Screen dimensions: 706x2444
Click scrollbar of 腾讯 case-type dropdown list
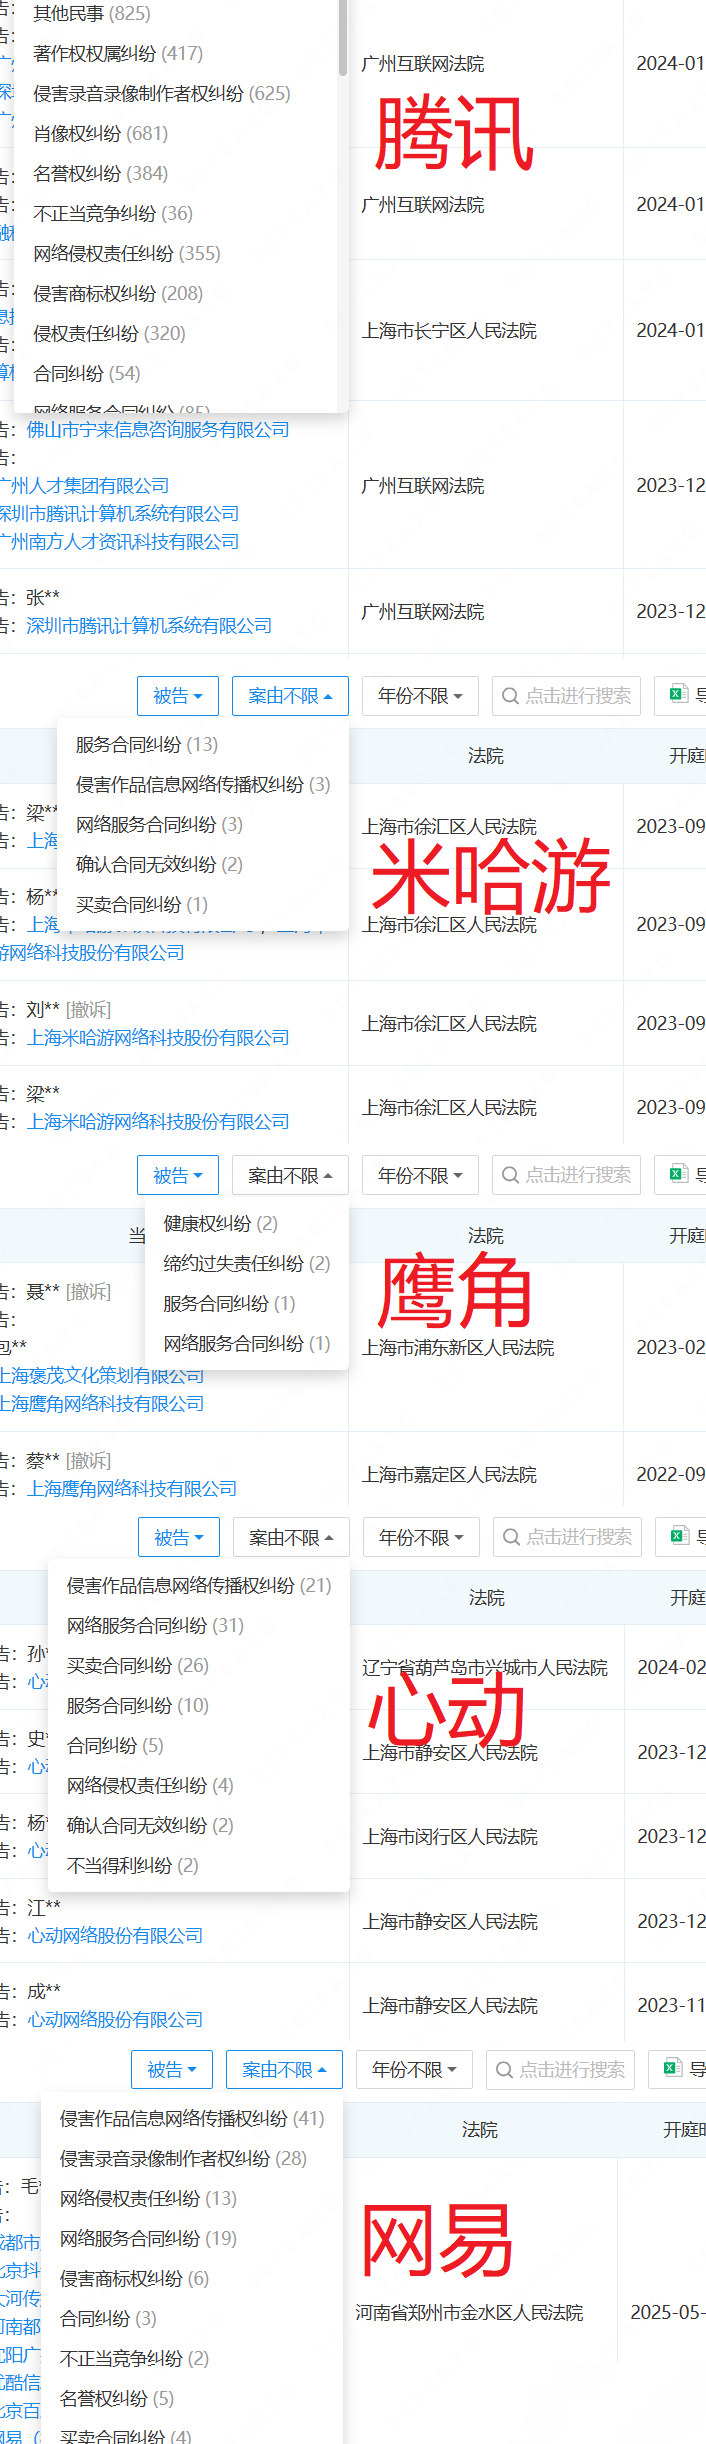[x=343, y=37]
